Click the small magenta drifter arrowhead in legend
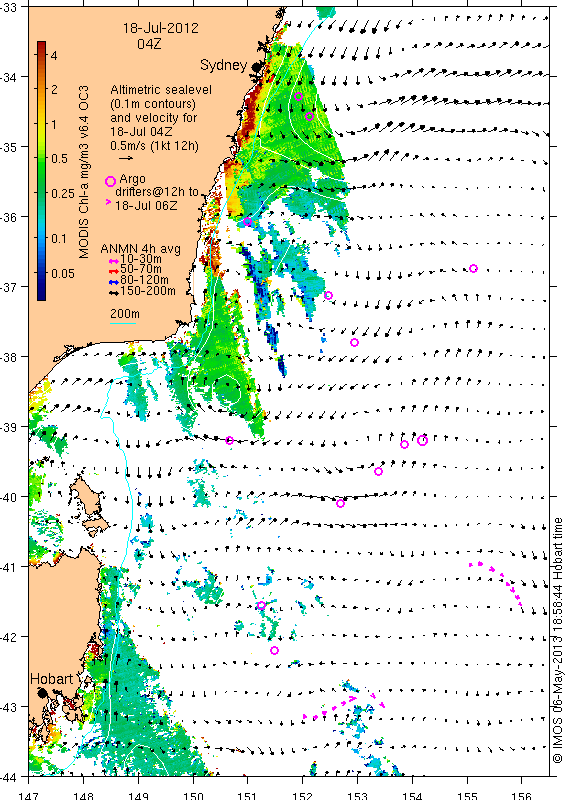 [x=108, y=202]
